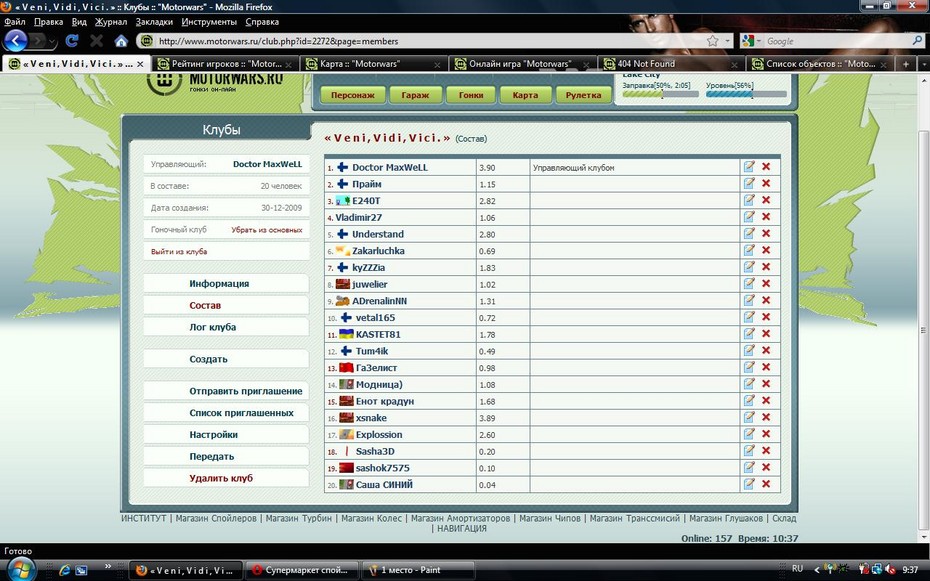Go back with Firefox back arrow
The width and height of the screenshot is (930, 581).
coord(16,41)
